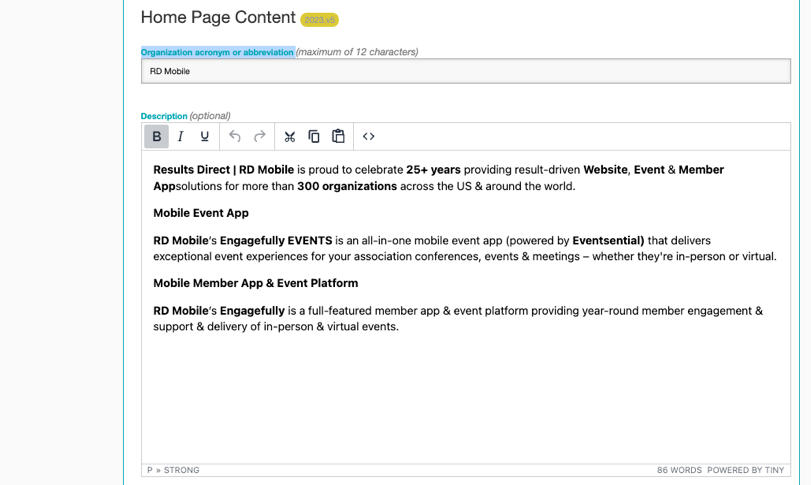
Task: Click the empty area below the editor text
Action: click(x=465, y=400)
